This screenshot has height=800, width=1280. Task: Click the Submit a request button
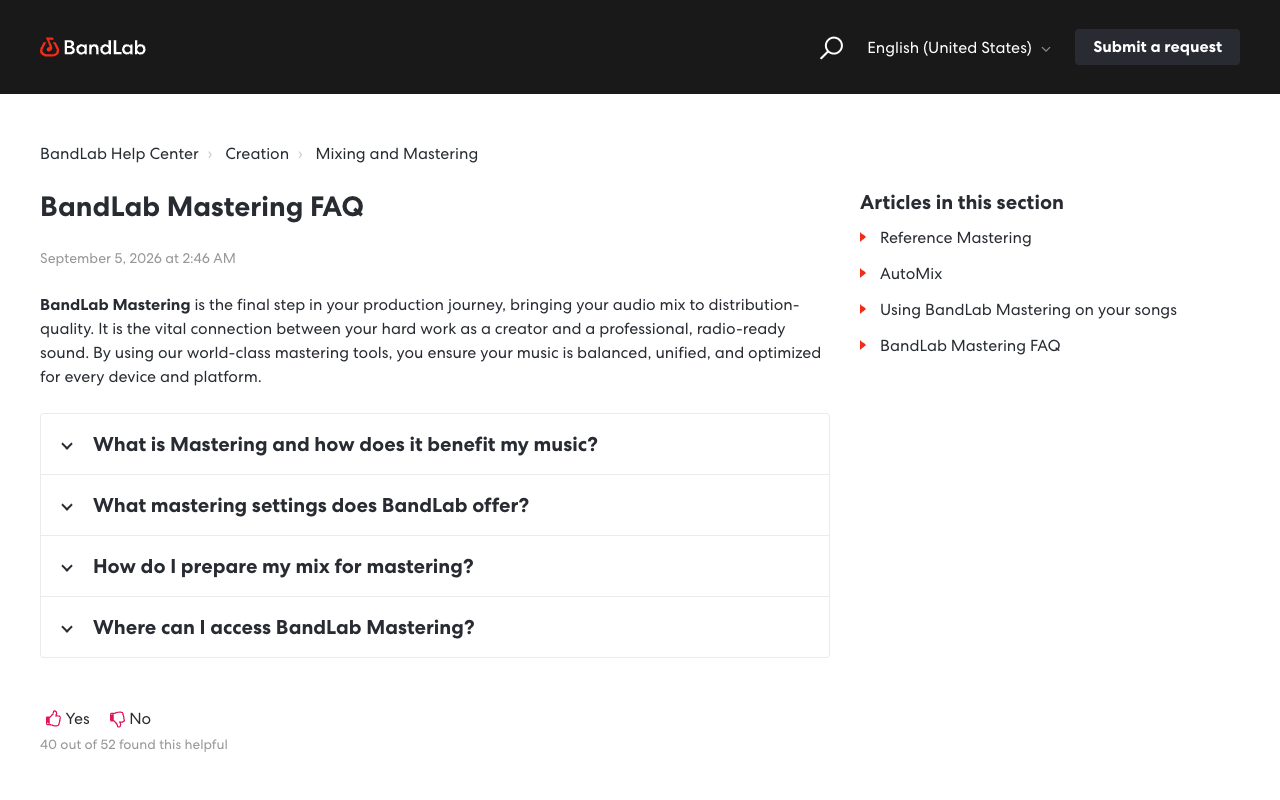(x=1157, y=47)
